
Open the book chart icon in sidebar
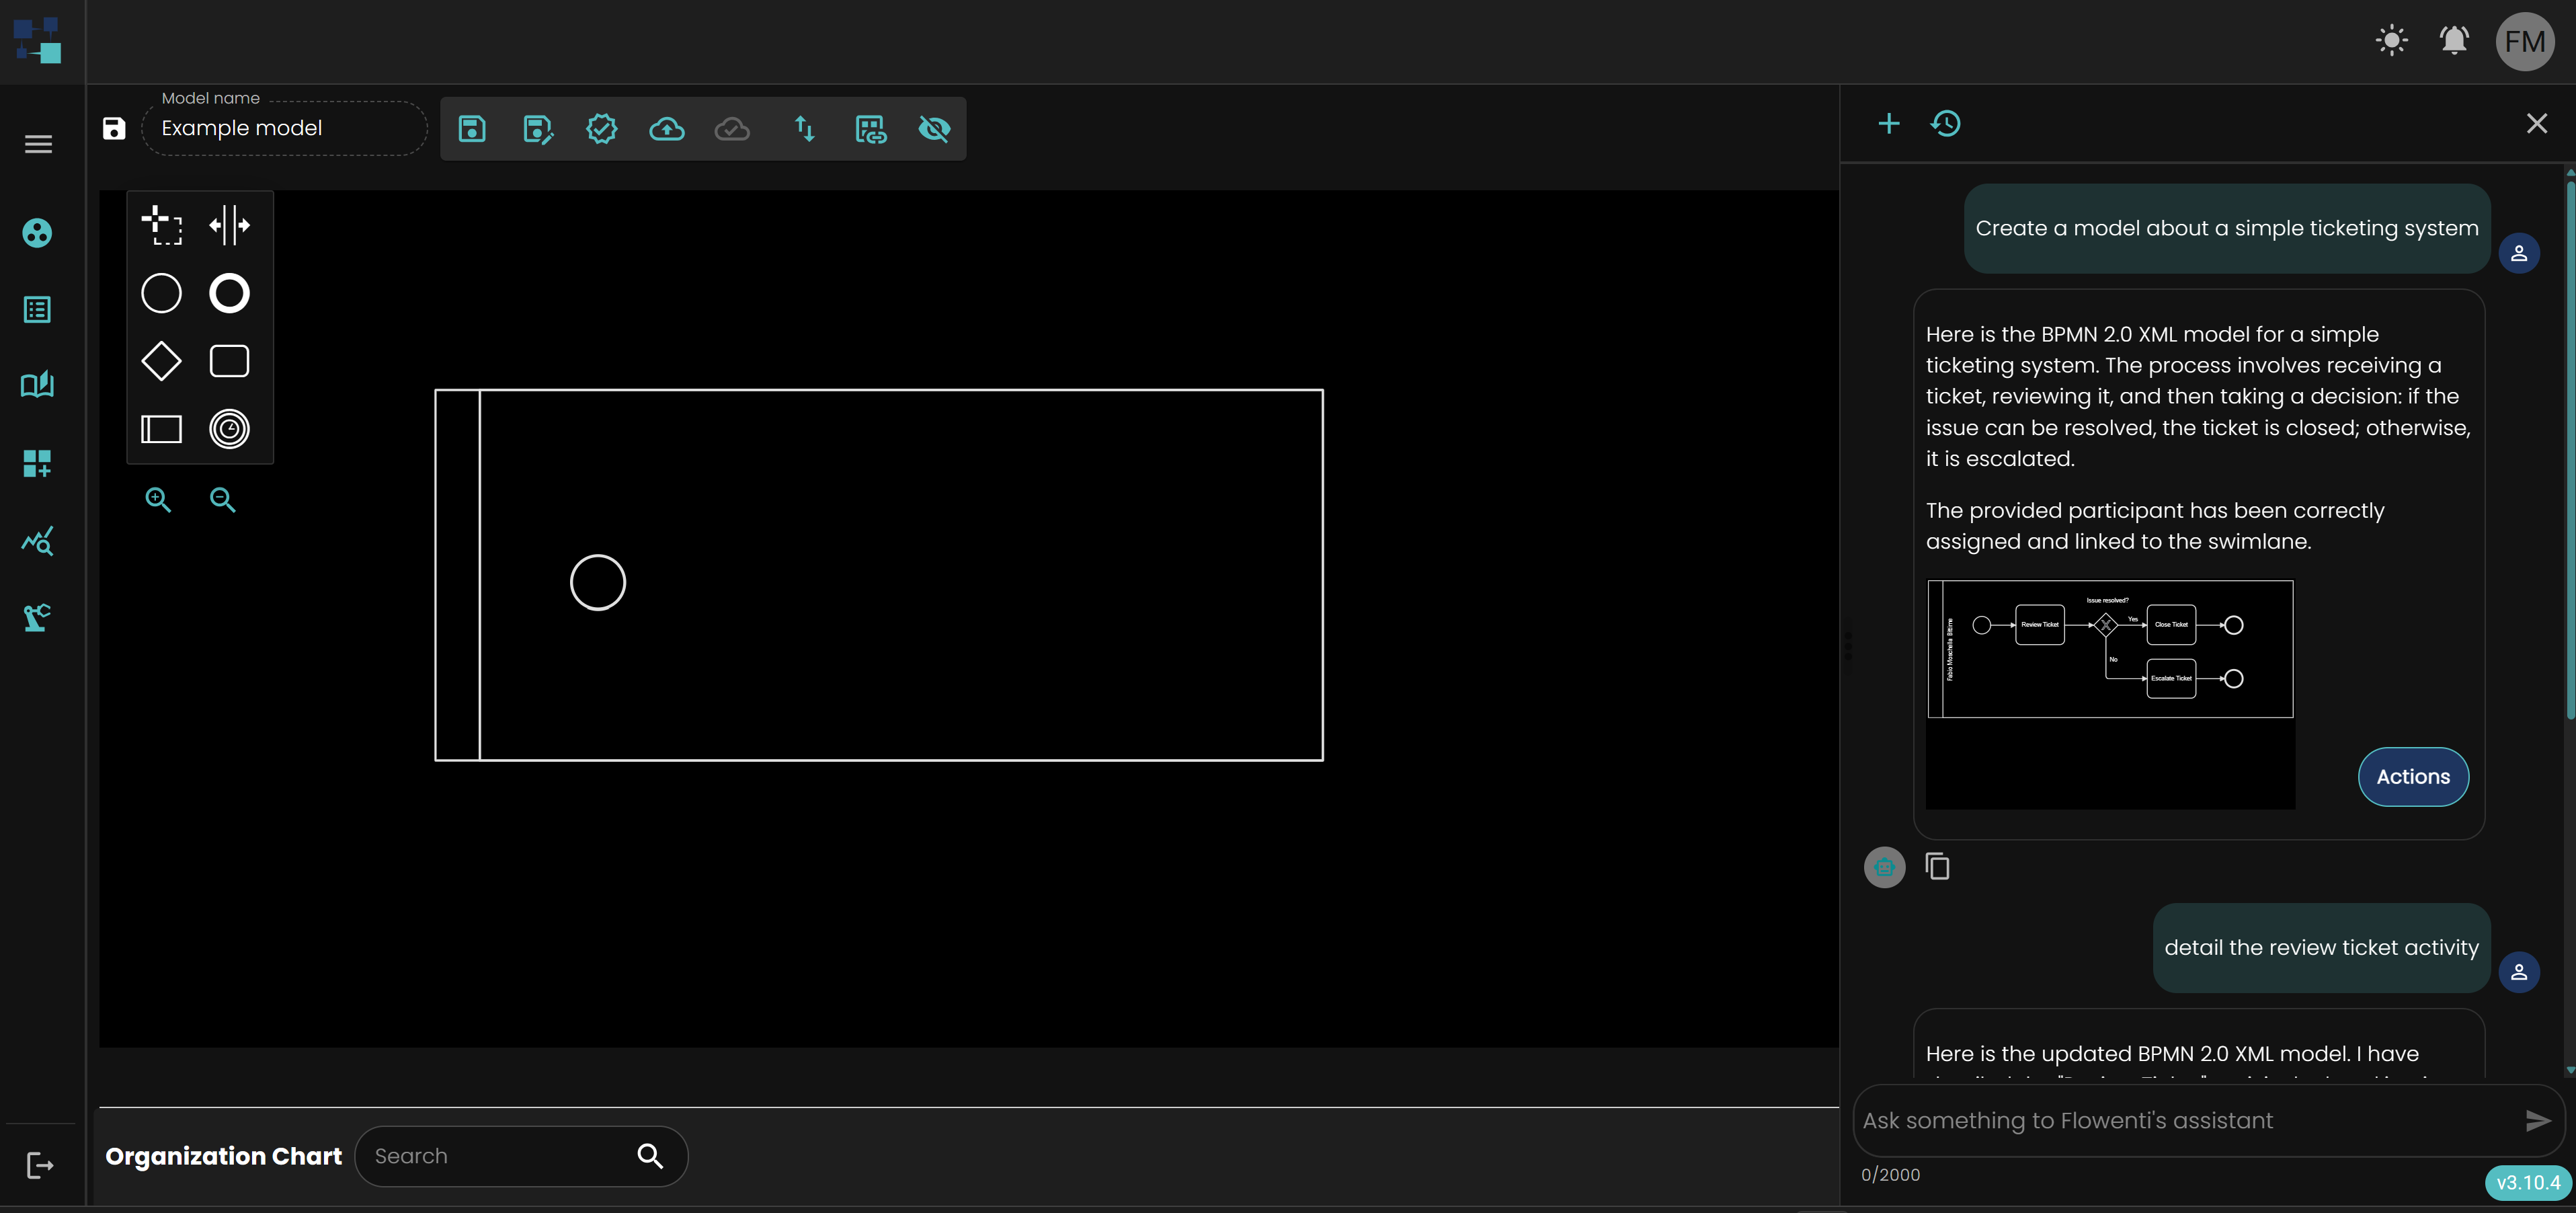point(38,386)
